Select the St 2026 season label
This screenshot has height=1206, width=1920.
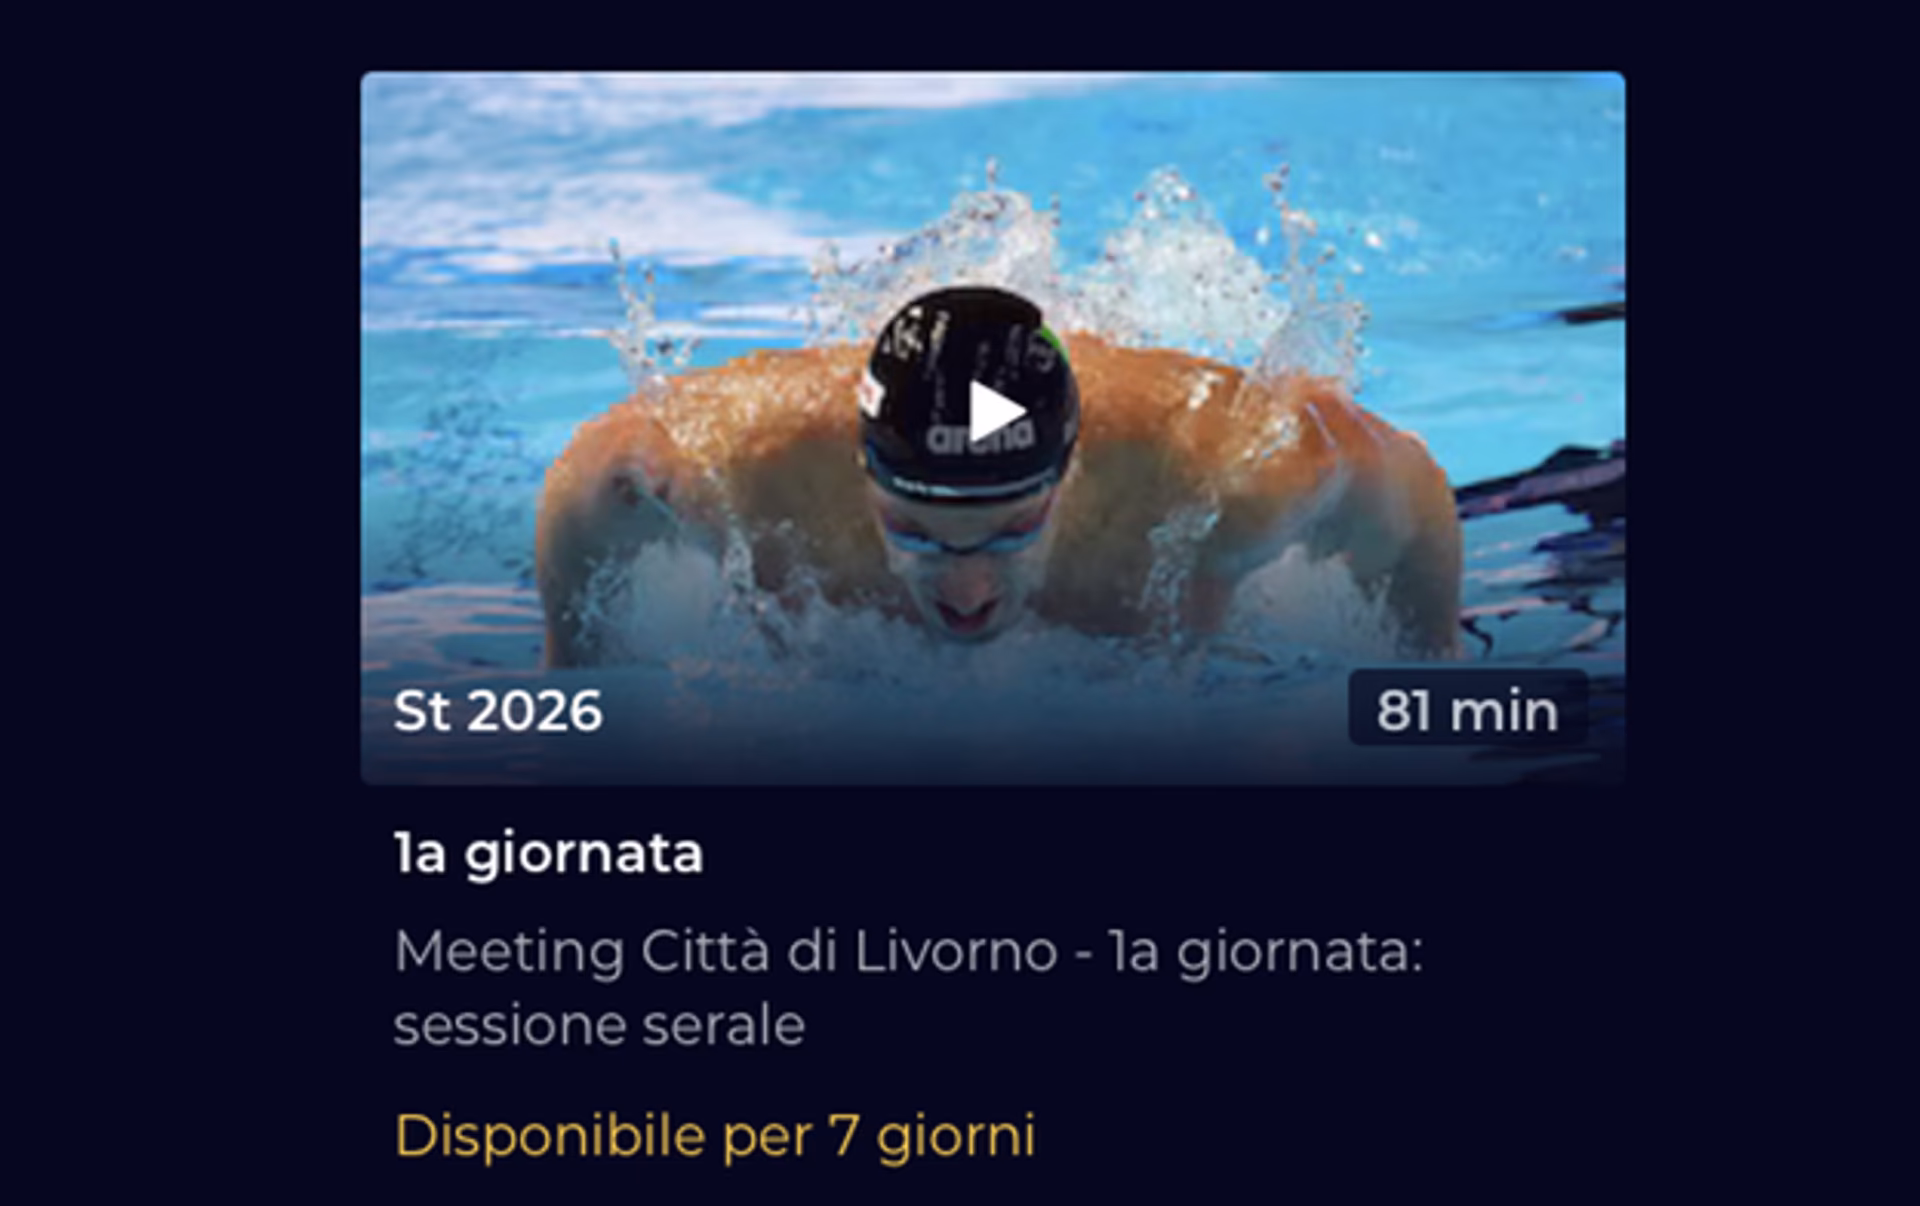[x=498, y=711]
